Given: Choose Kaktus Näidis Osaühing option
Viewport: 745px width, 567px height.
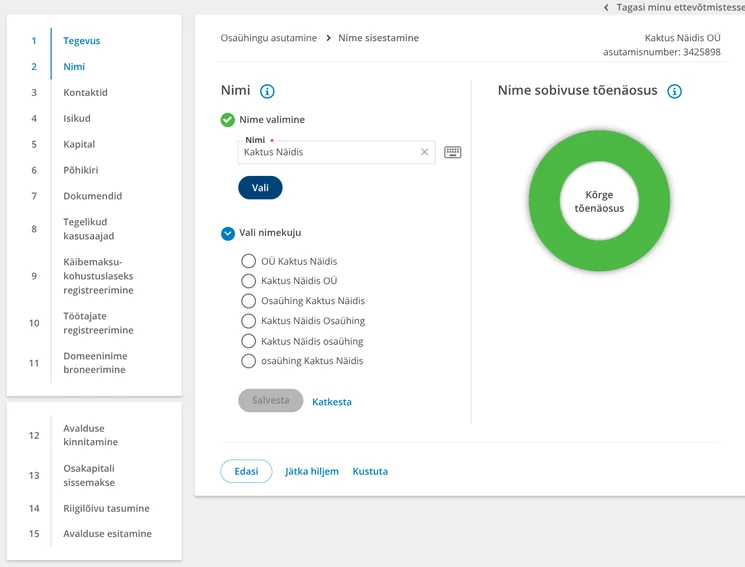Looking at the screenshot, I should tap(248, 321).
